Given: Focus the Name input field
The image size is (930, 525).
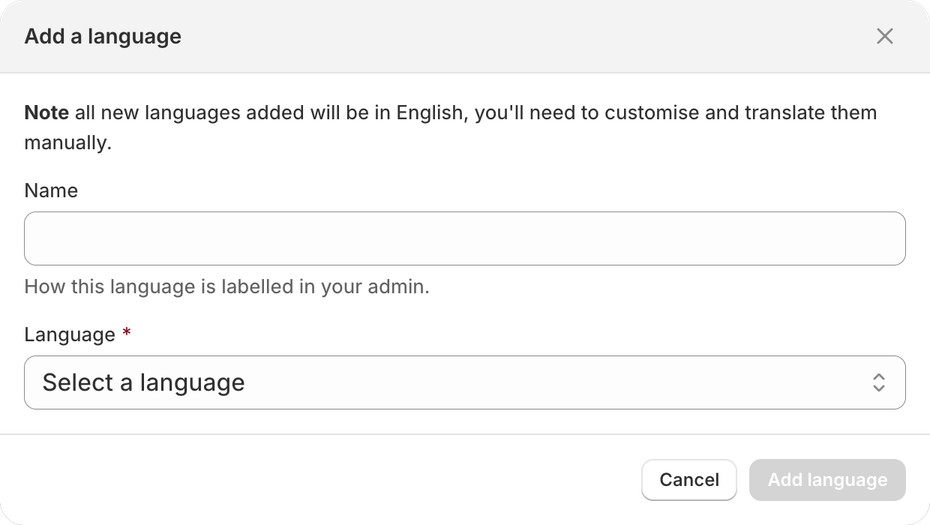Looking at the screenshot, I should tap(464, 238).
